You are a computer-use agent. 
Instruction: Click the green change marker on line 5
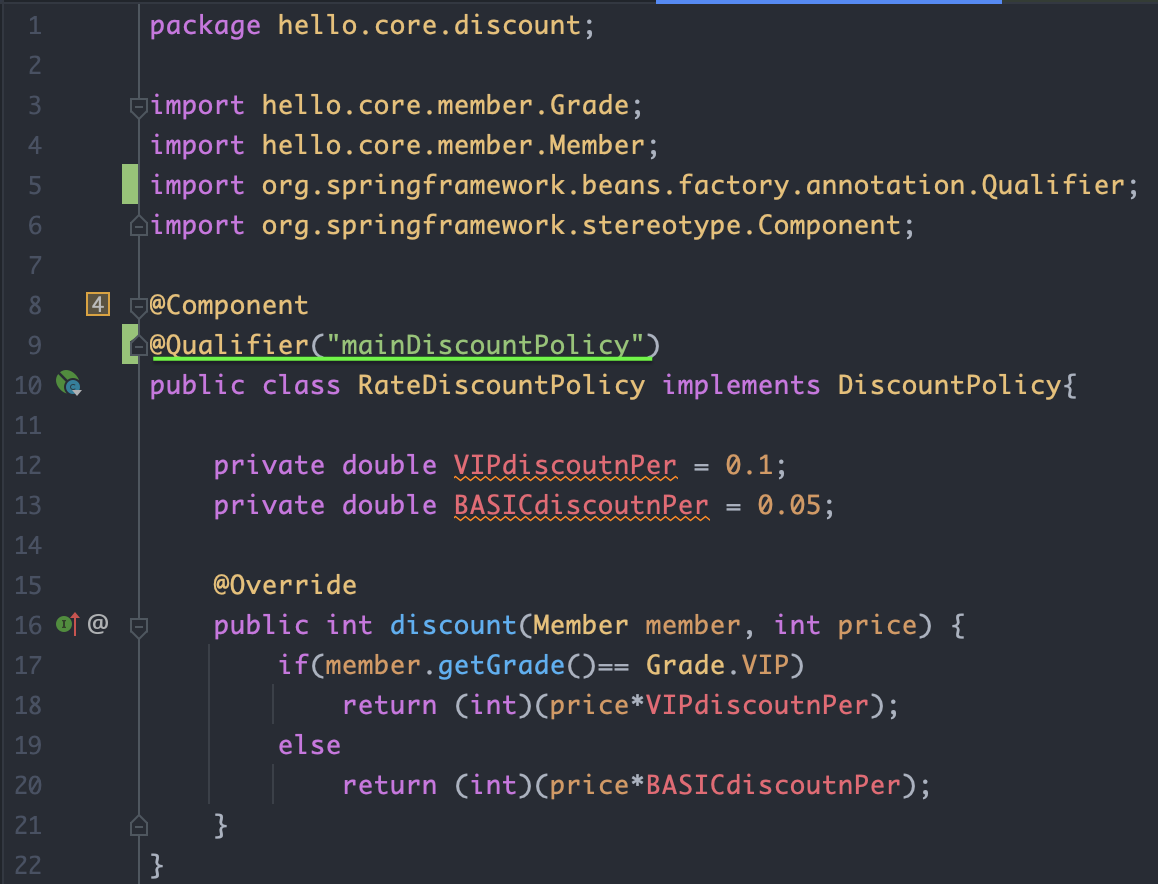point(130,184)
